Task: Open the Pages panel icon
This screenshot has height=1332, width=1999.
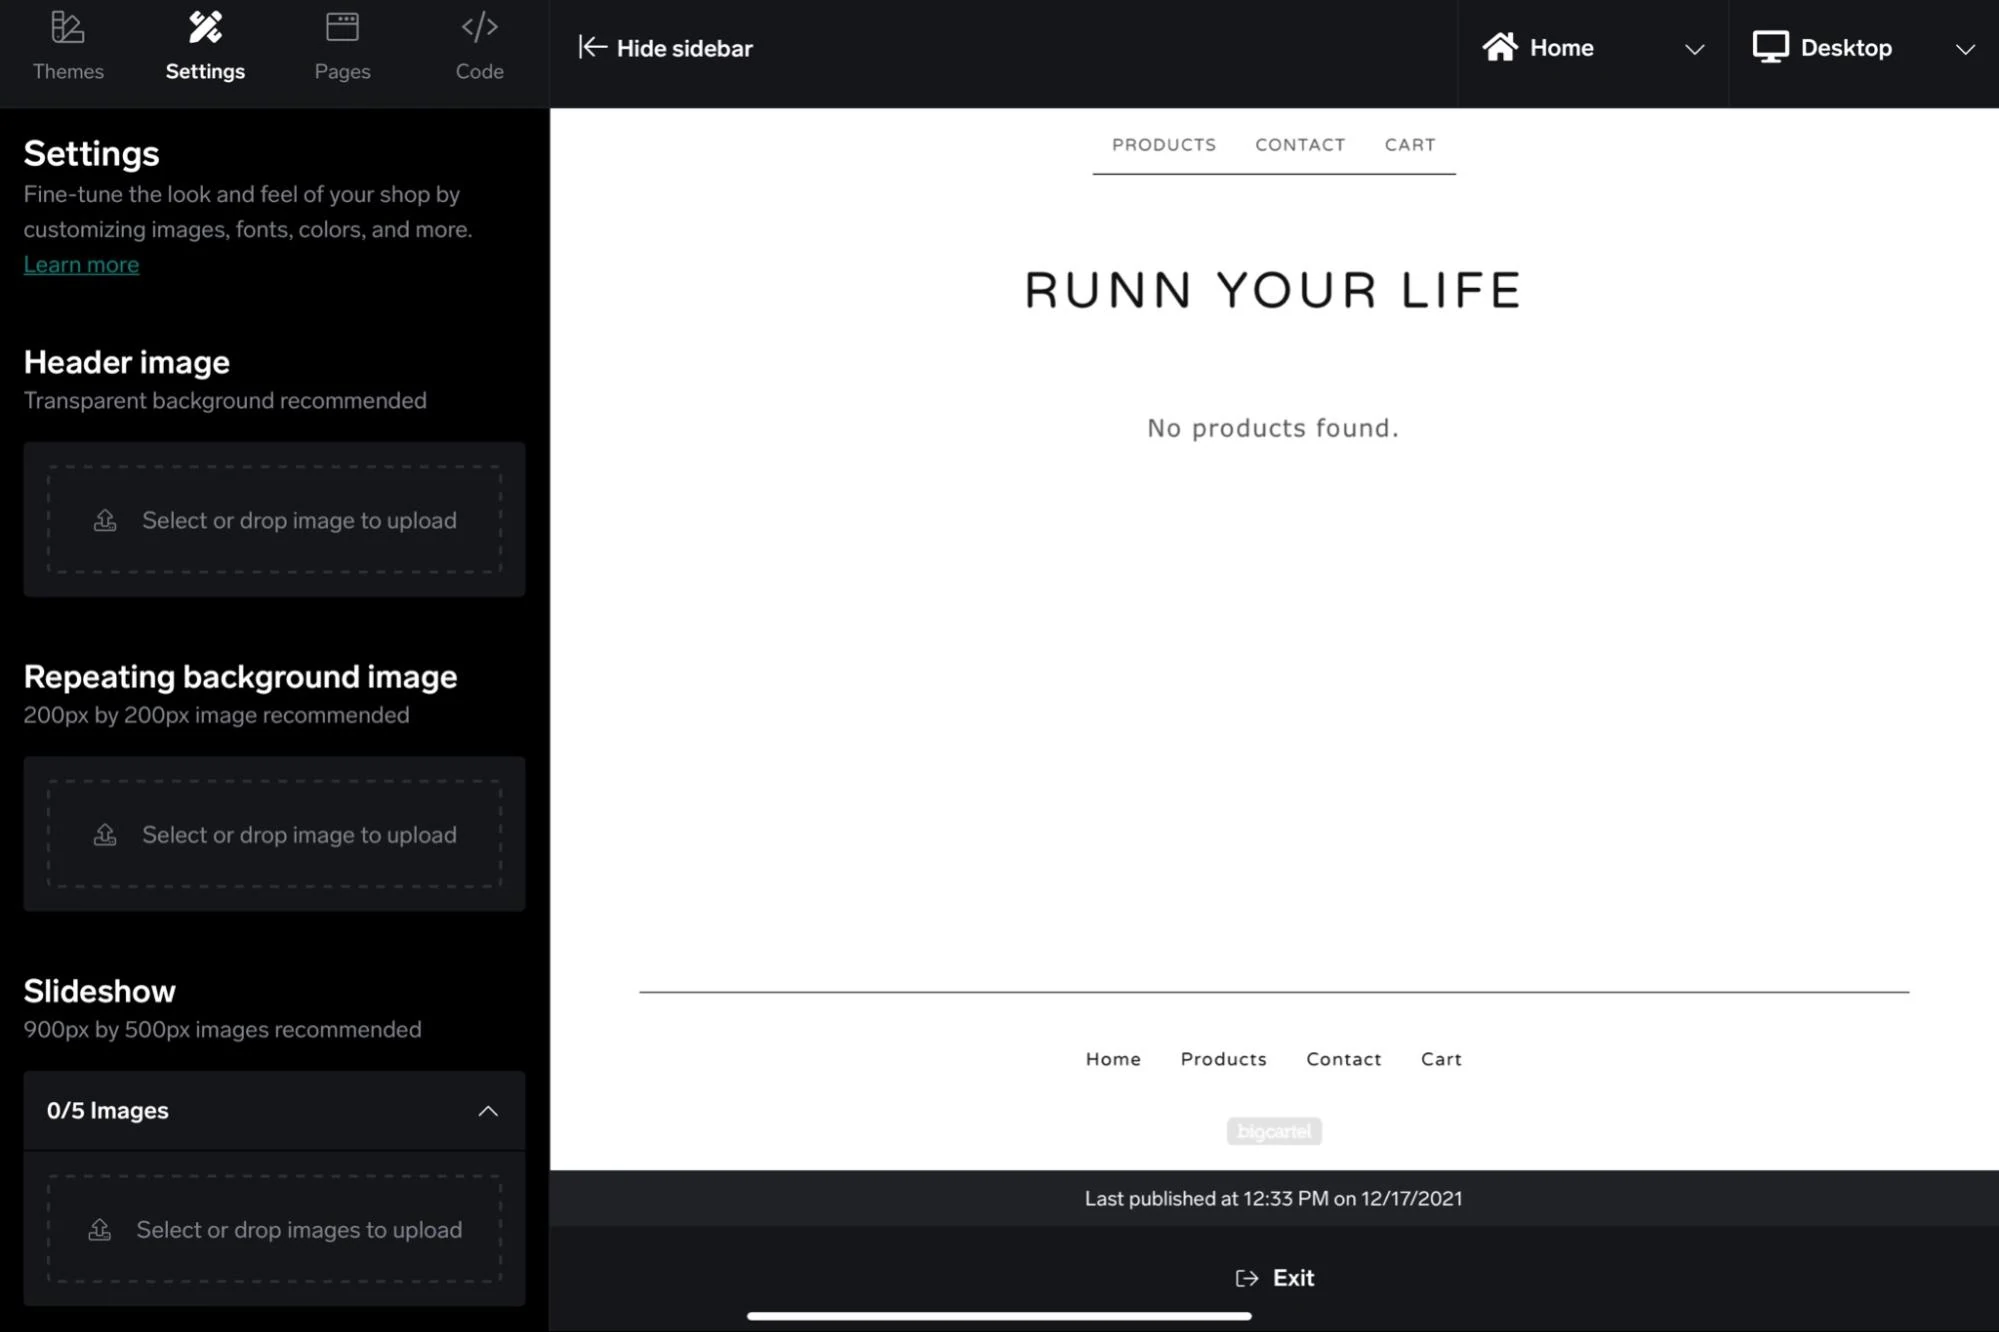Action: point(342,28)
